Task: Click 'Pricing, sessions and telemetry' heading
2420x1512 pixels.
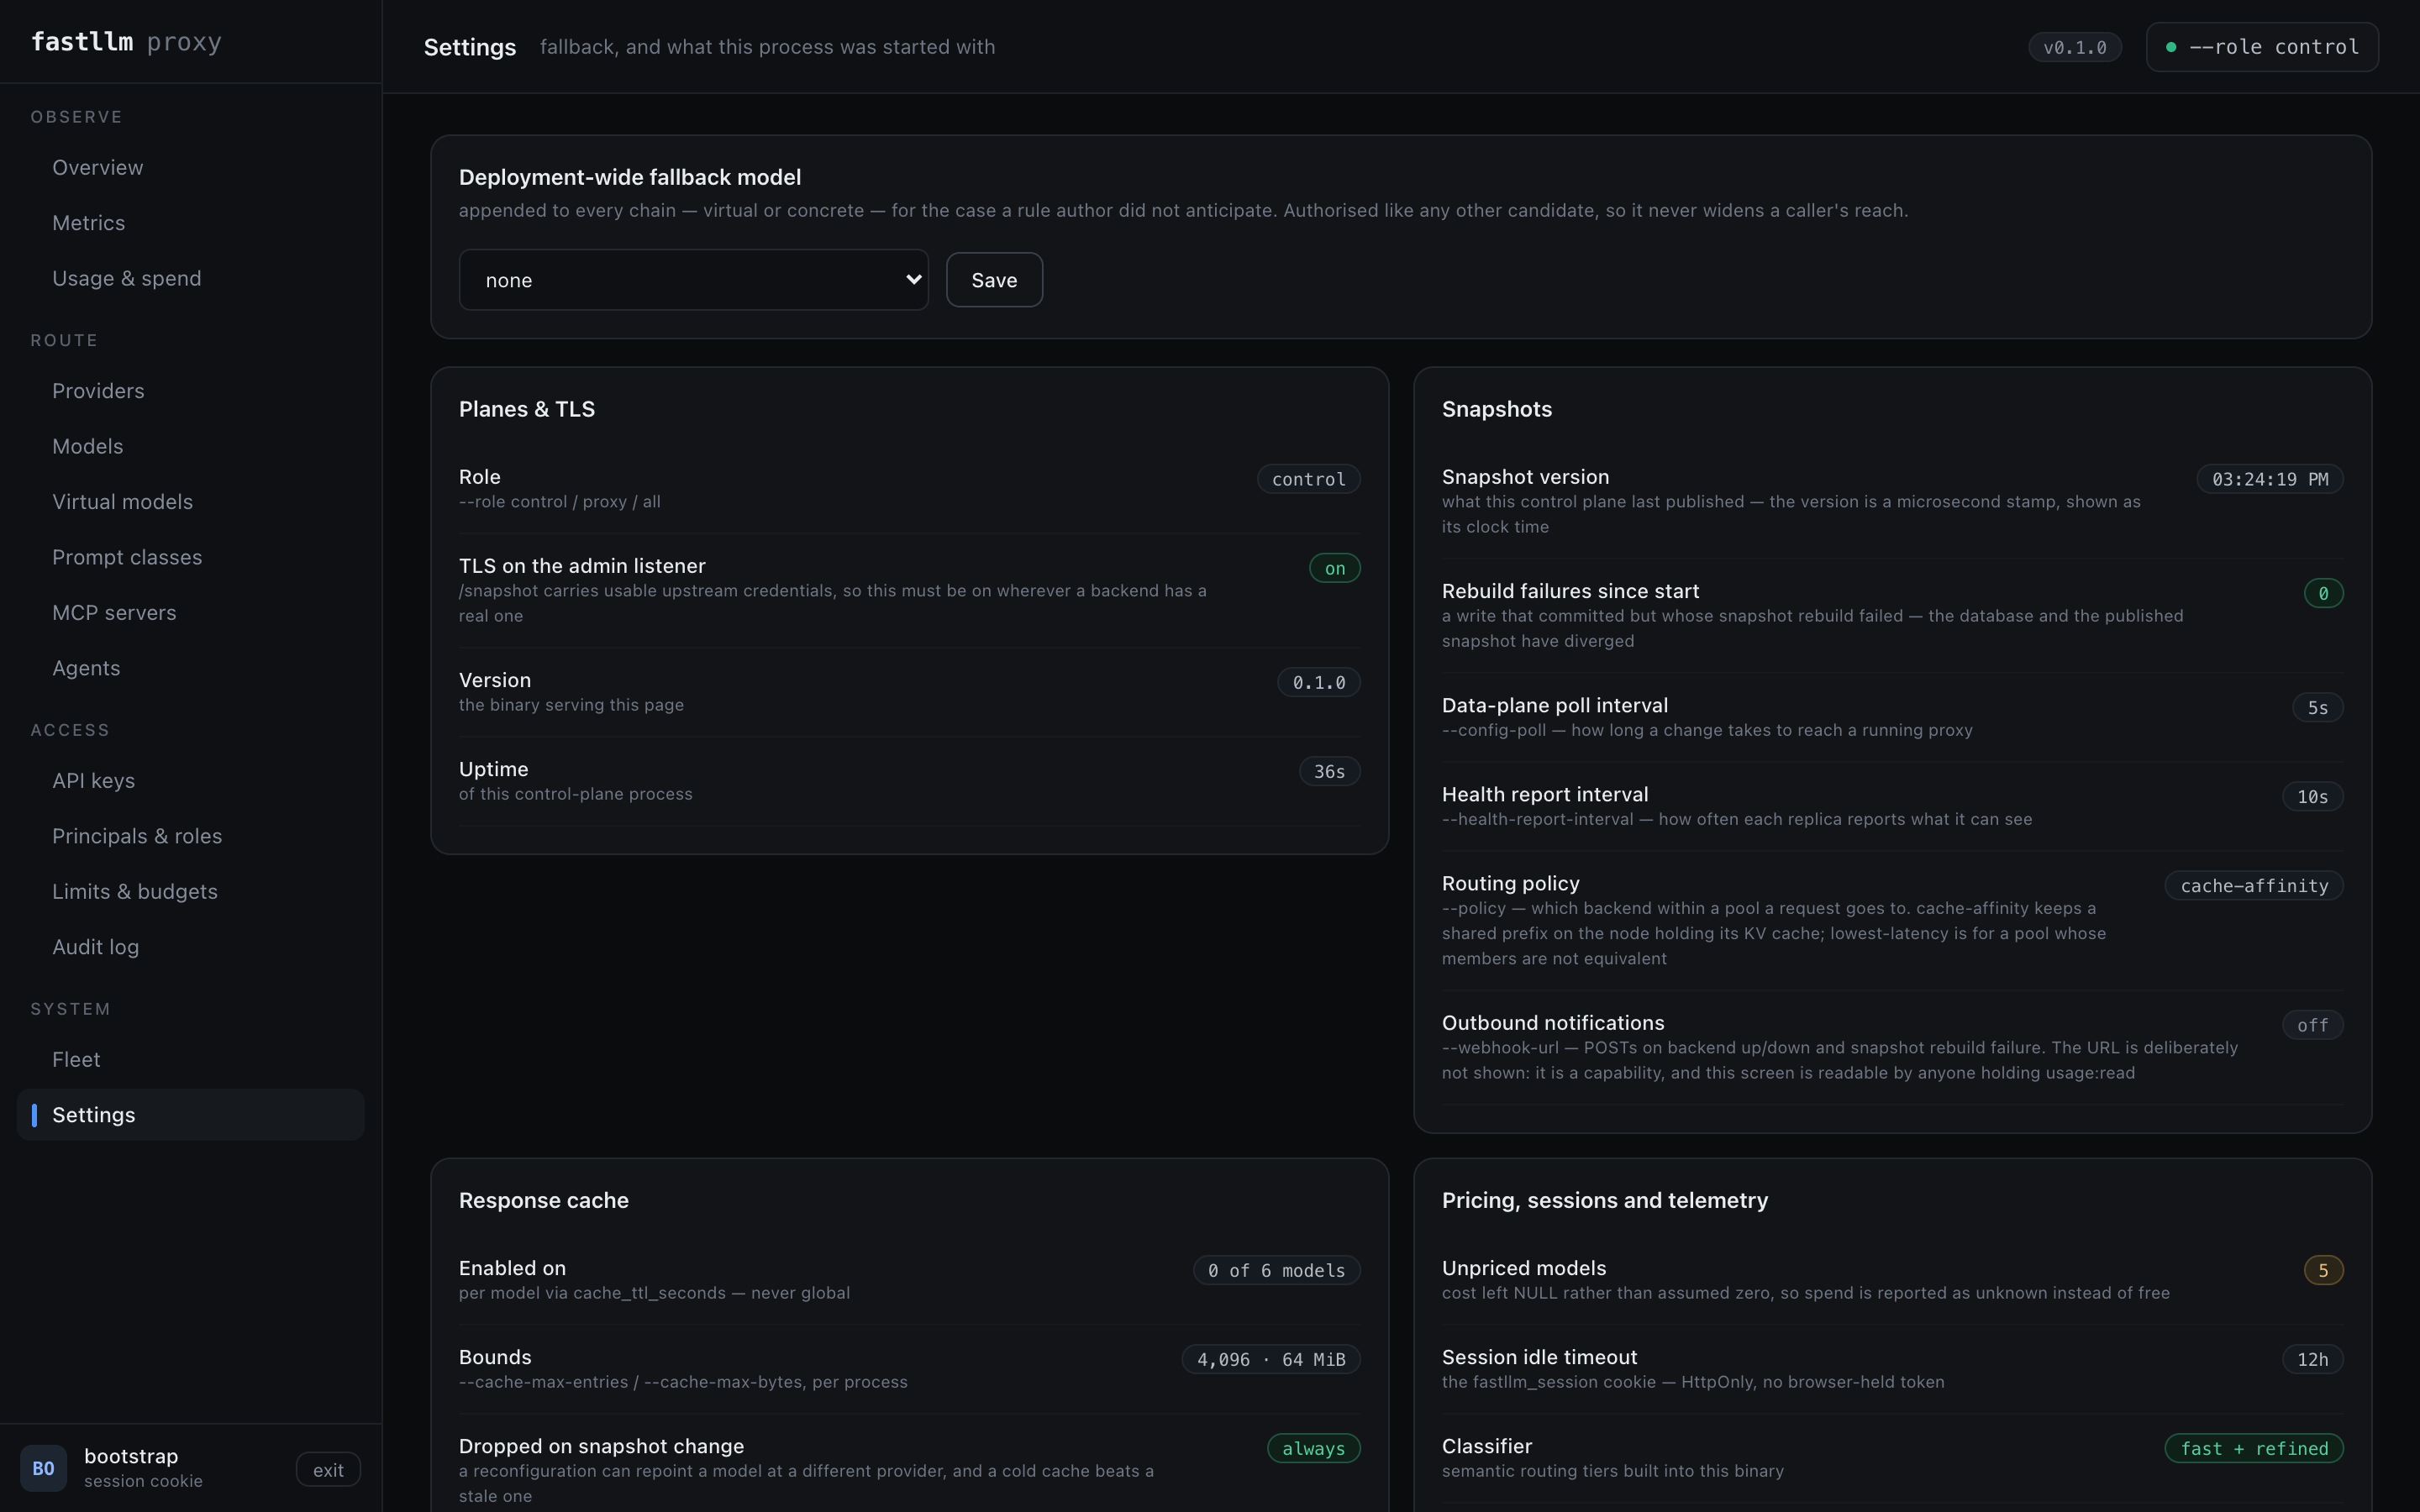Action: pyautogui.click(x=1604, y=1200)
